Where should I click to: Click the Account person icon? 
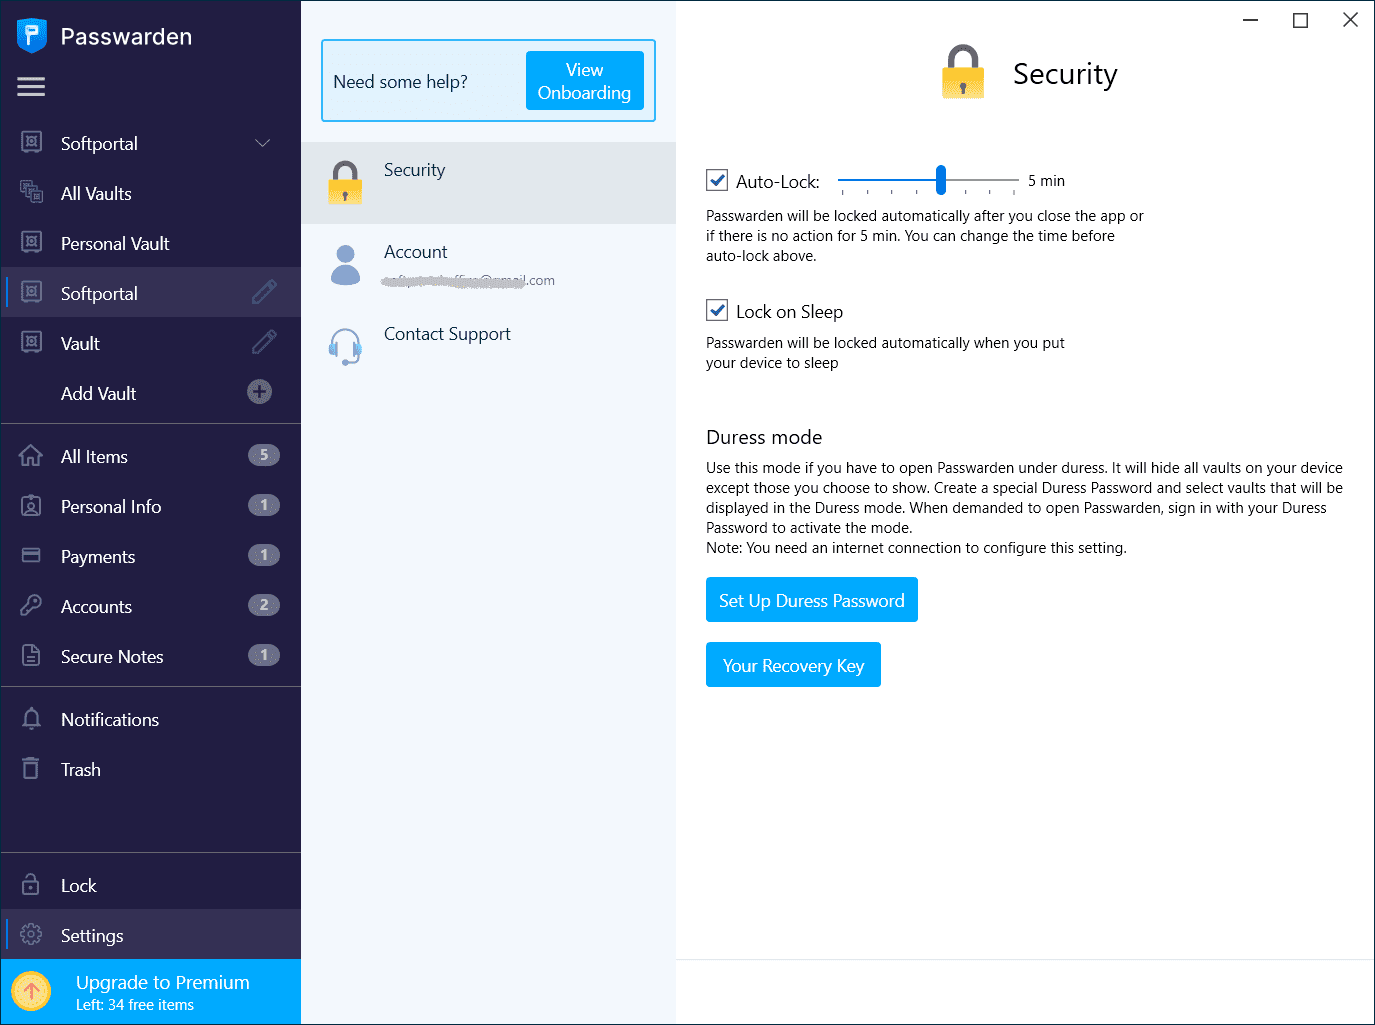point(345,265)
